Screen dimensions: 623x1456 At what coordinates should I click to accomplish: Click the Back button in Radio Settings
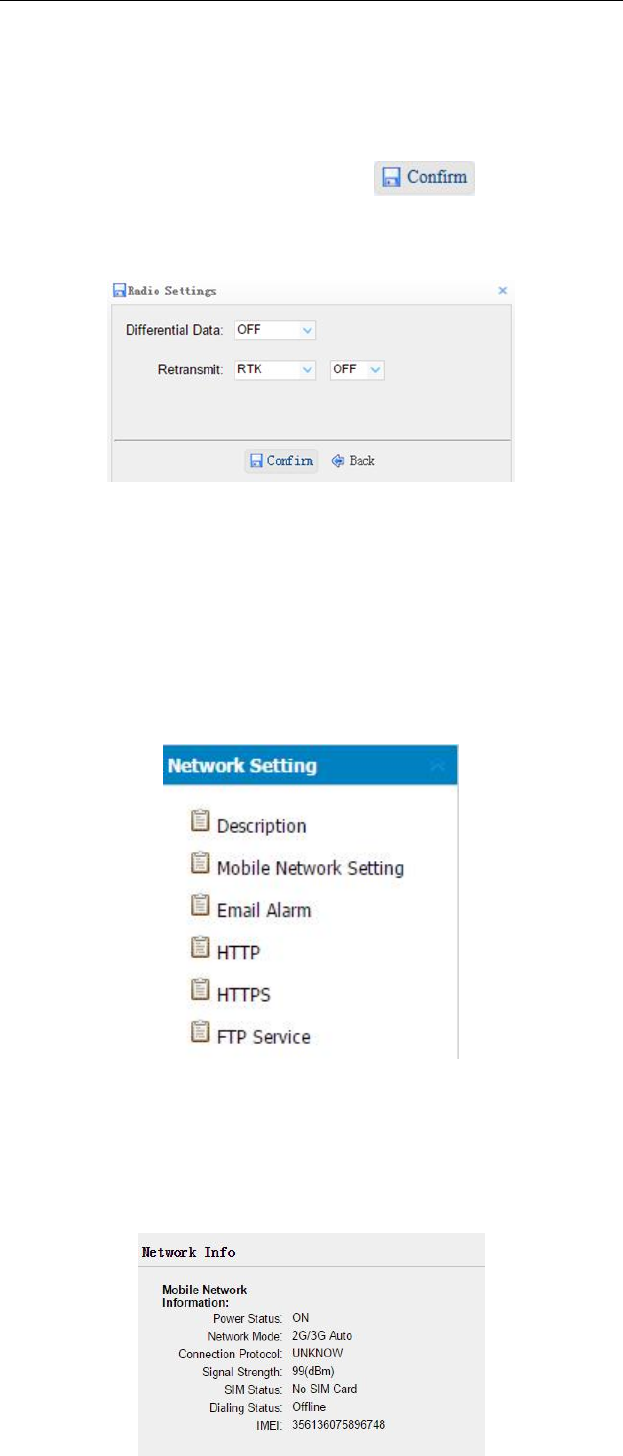click(353, 461)
